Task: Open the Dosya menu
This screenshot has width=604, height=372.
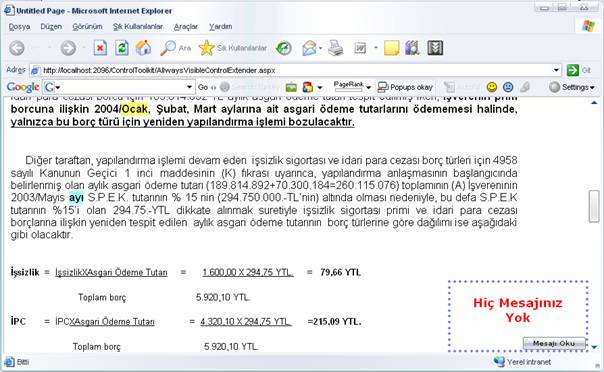Action: coord(19,27)
